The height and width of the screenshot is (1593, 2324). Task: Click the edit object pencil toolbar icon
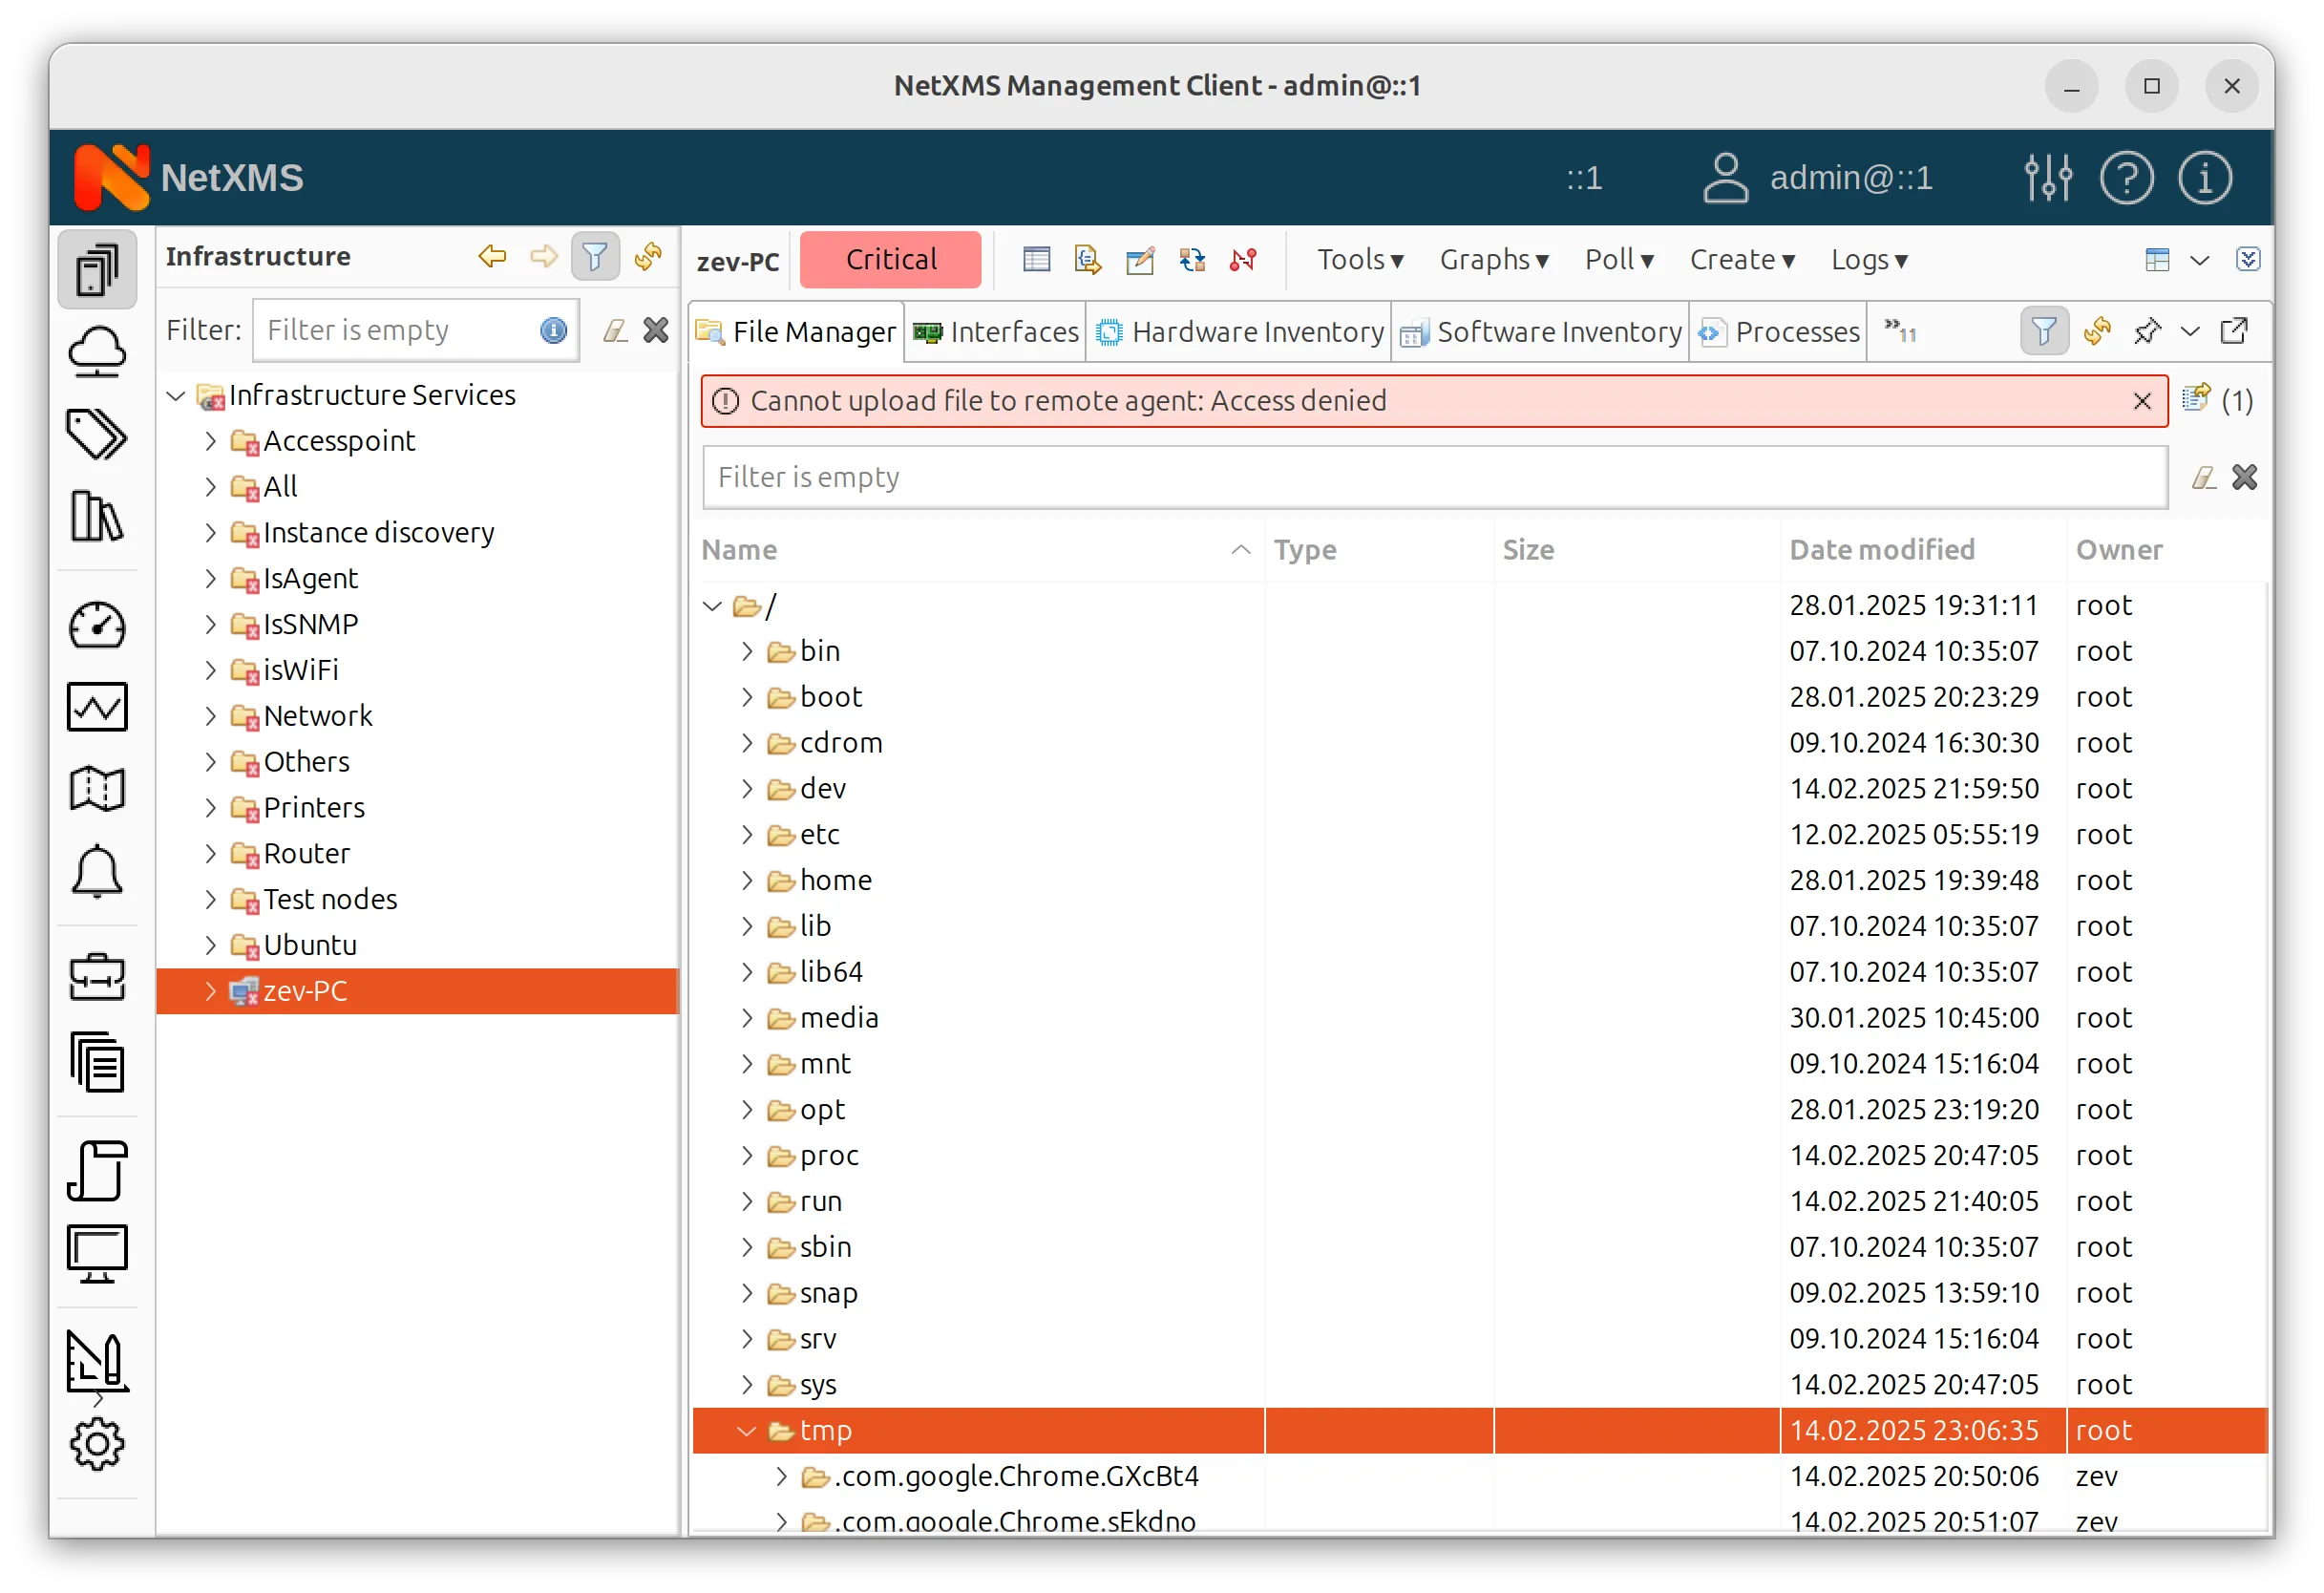1140,259
